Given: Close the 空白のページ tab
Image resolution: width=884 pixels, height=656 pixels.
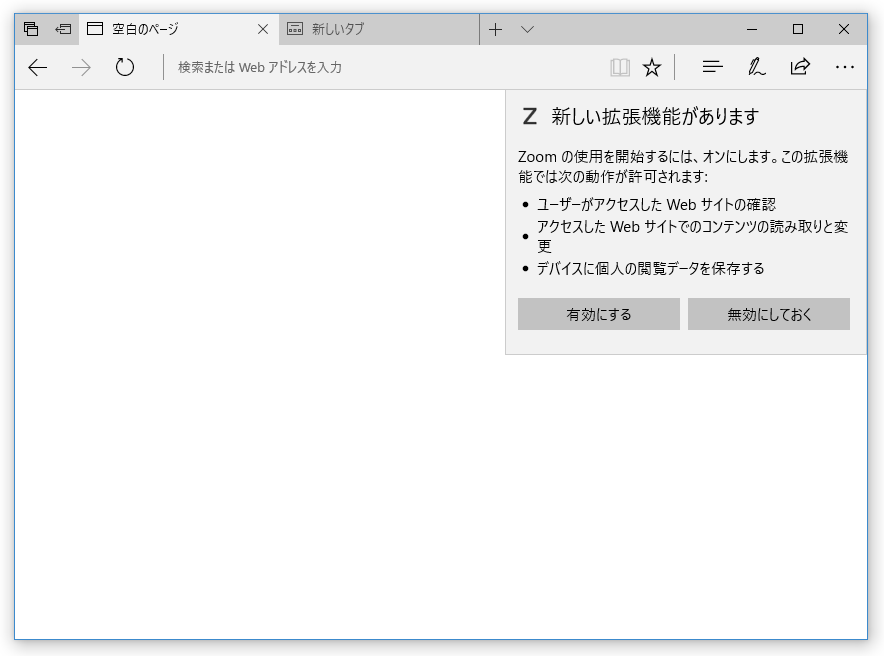Looking at the screenshot, I should coord(263,29).
